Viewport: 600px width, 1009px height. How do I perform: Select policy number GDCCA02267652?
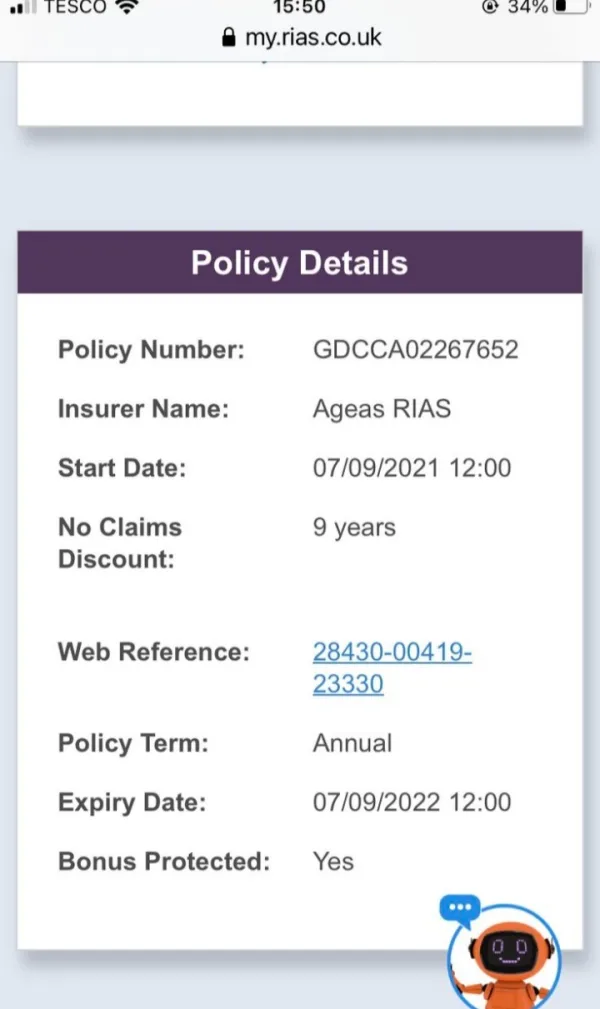[415, 350]
